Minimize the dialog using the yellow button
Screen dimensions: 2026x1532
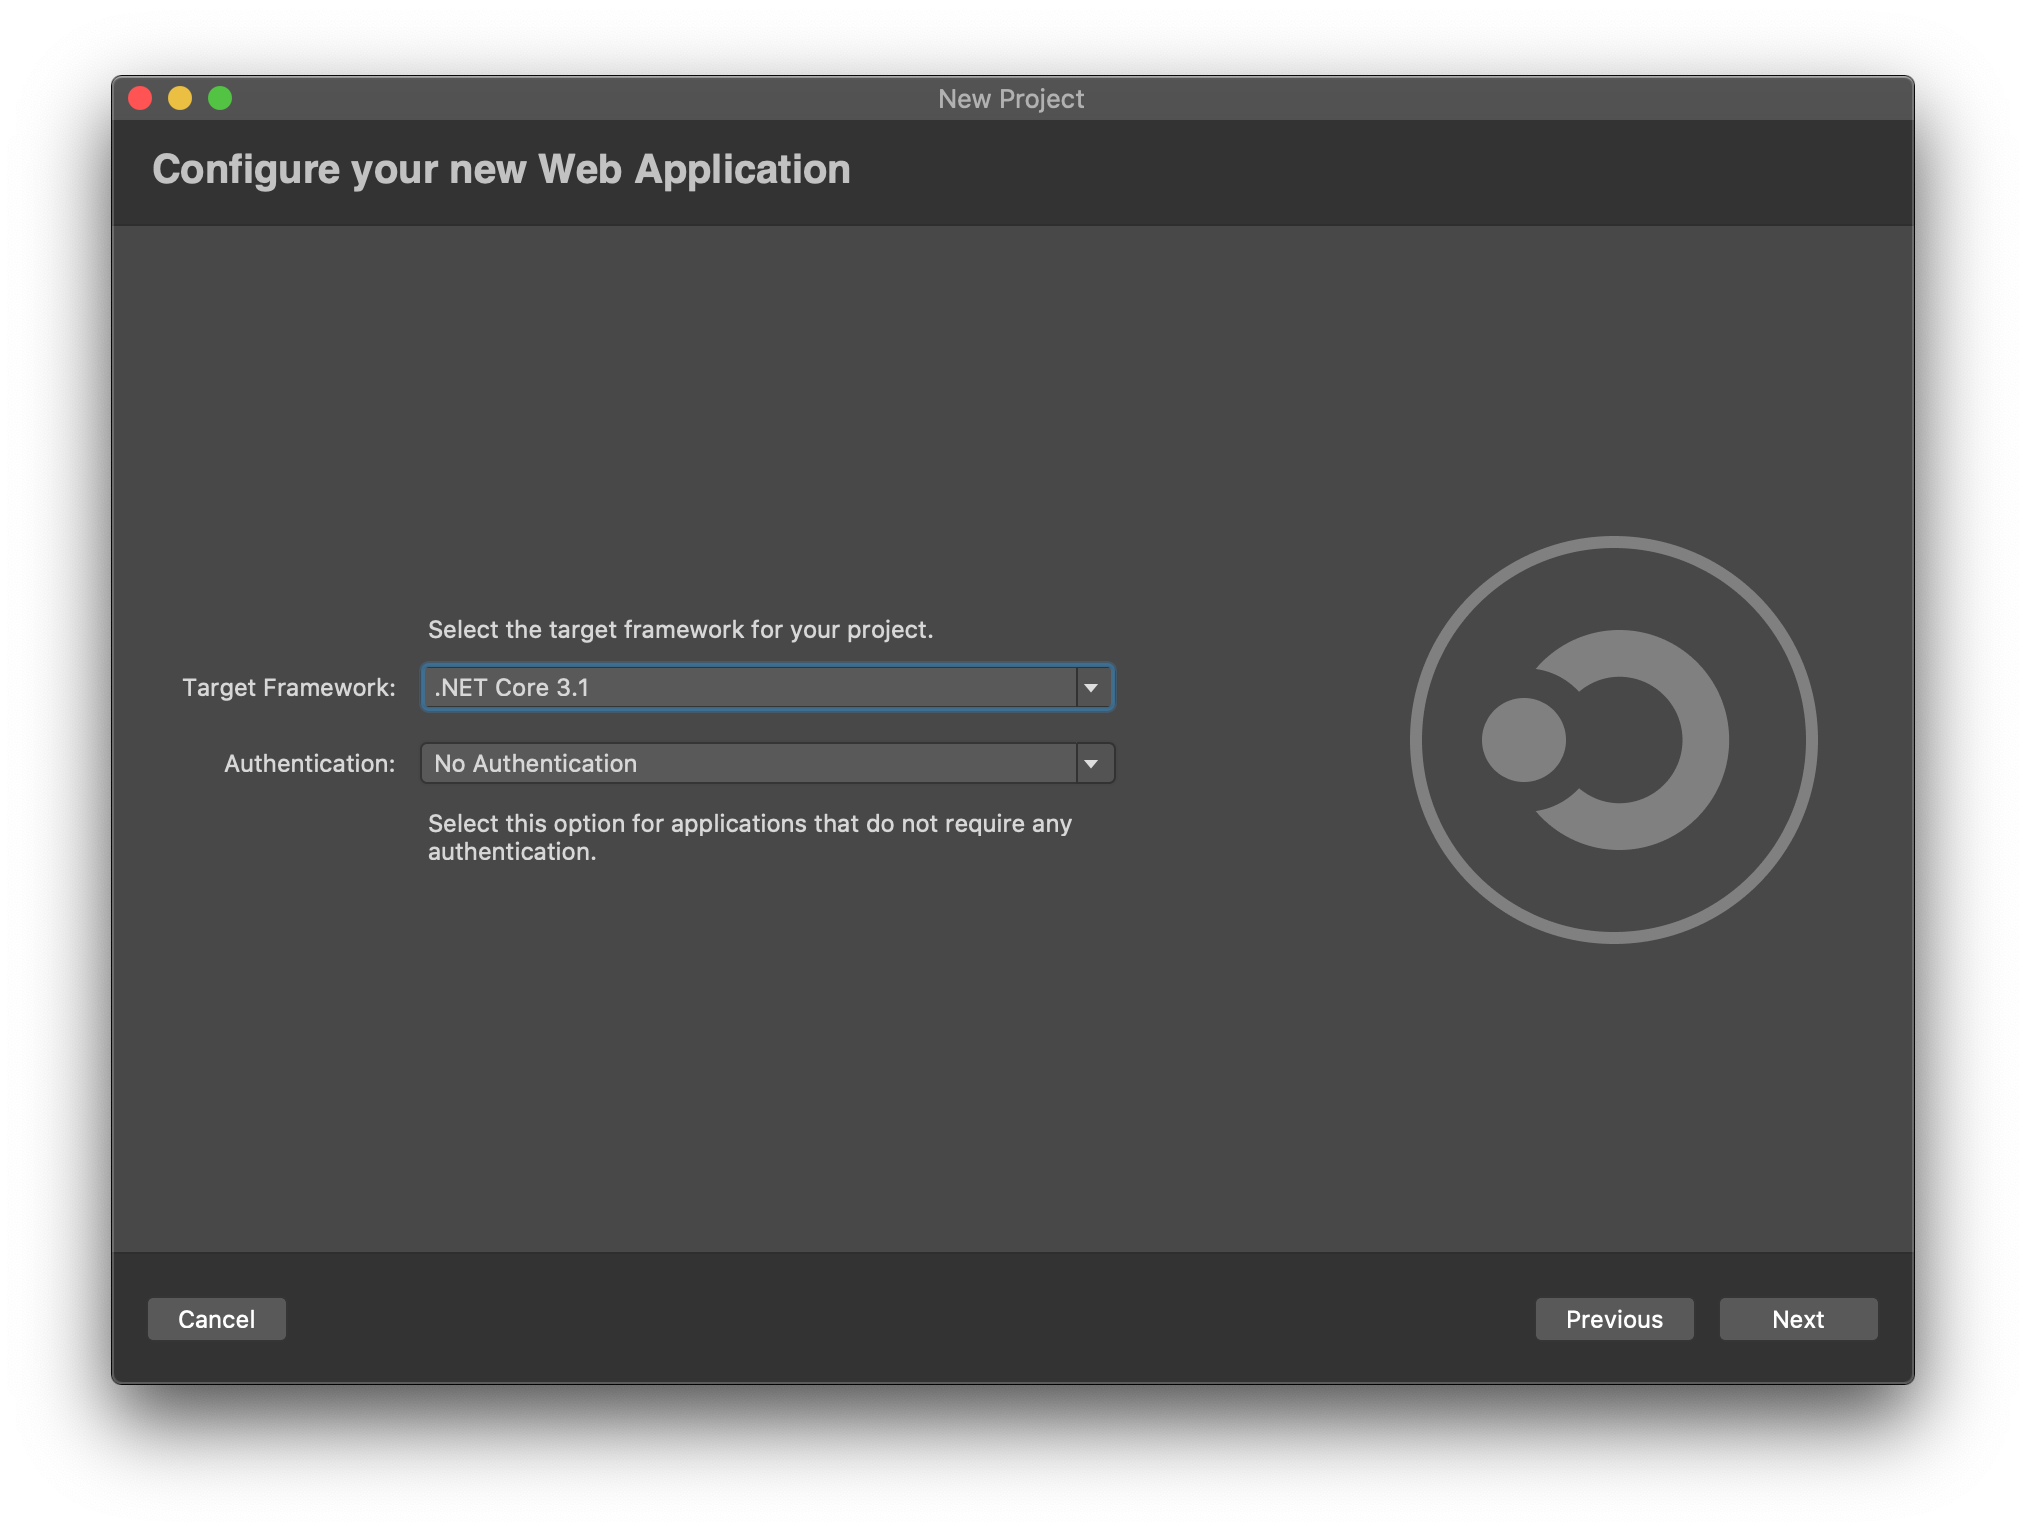(180, 98)
